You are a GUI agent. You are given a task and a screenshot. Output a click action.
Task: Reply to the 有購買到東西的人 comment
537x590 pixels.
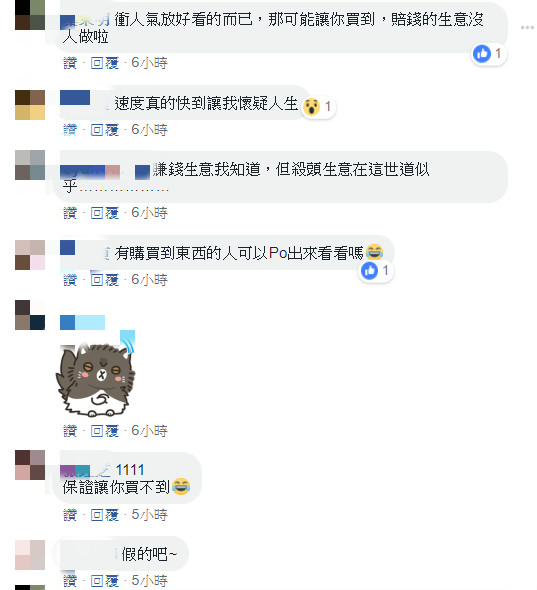(x=105, y=280)
